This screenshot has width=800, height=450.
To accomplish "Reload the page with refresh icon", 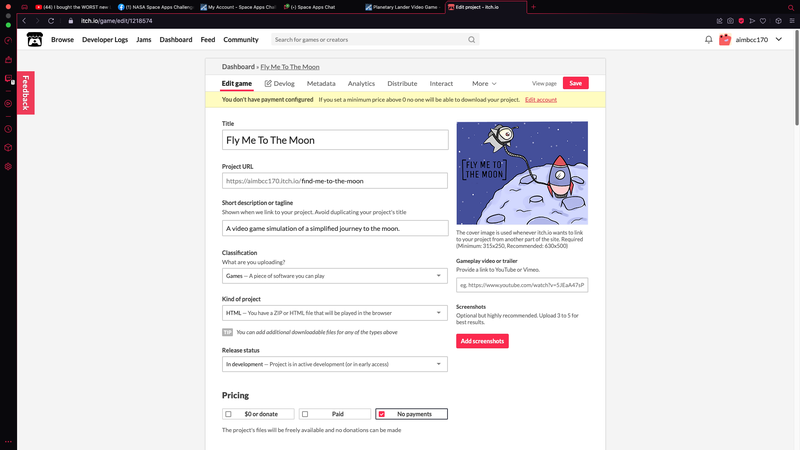I will tap(51, 21).
